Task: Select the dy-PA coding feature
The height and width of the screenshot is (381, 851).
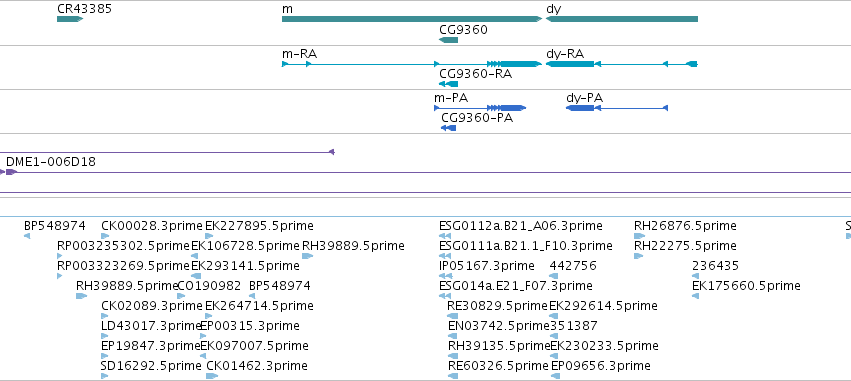Action: pyautogui.click(x=617, y=108)
